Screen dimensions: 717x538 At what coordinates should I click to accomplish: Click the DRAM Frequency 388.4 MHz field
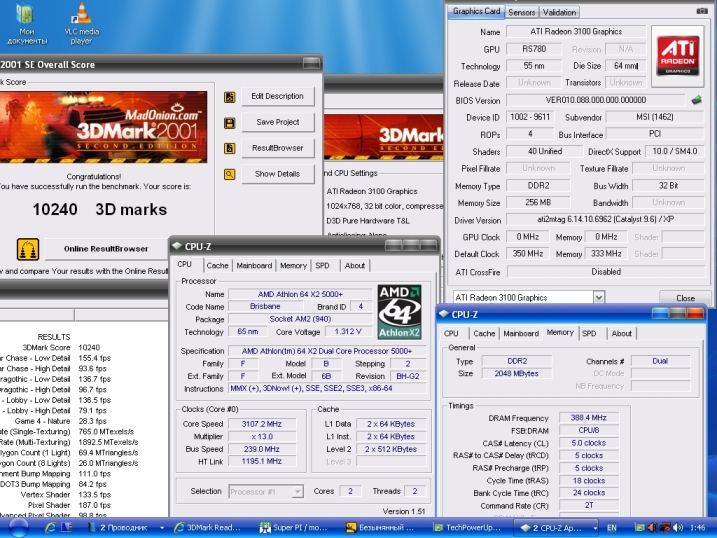[589, 418]
